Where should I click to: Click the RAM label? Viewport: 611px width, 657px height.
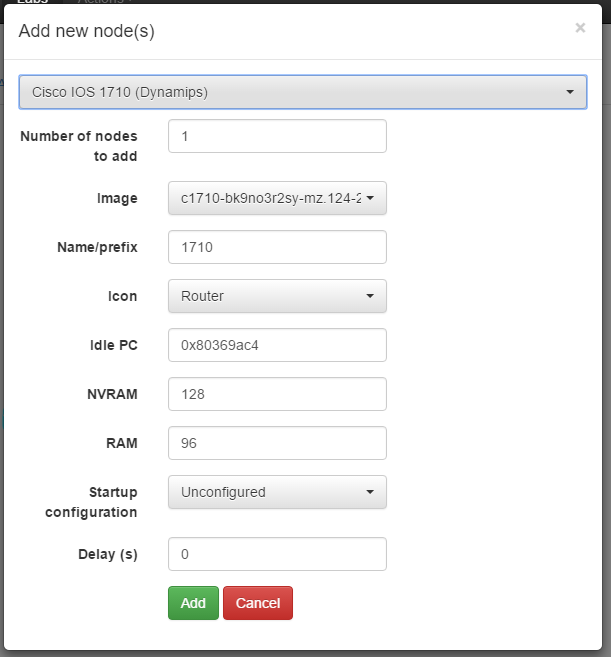pos(122,443)
